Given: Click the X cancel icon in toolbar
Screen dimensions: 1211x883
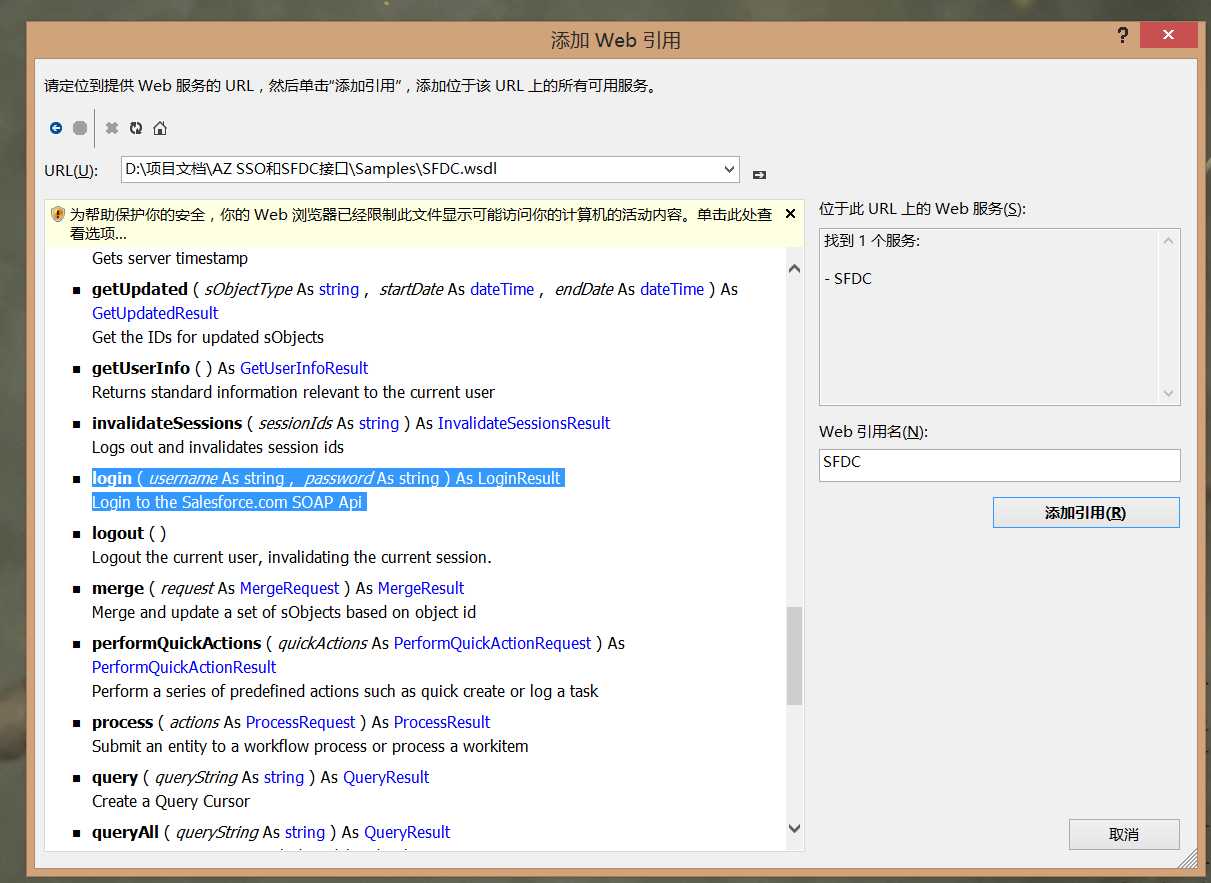Looking at the screenshot, I should click(x=112, y=128).
